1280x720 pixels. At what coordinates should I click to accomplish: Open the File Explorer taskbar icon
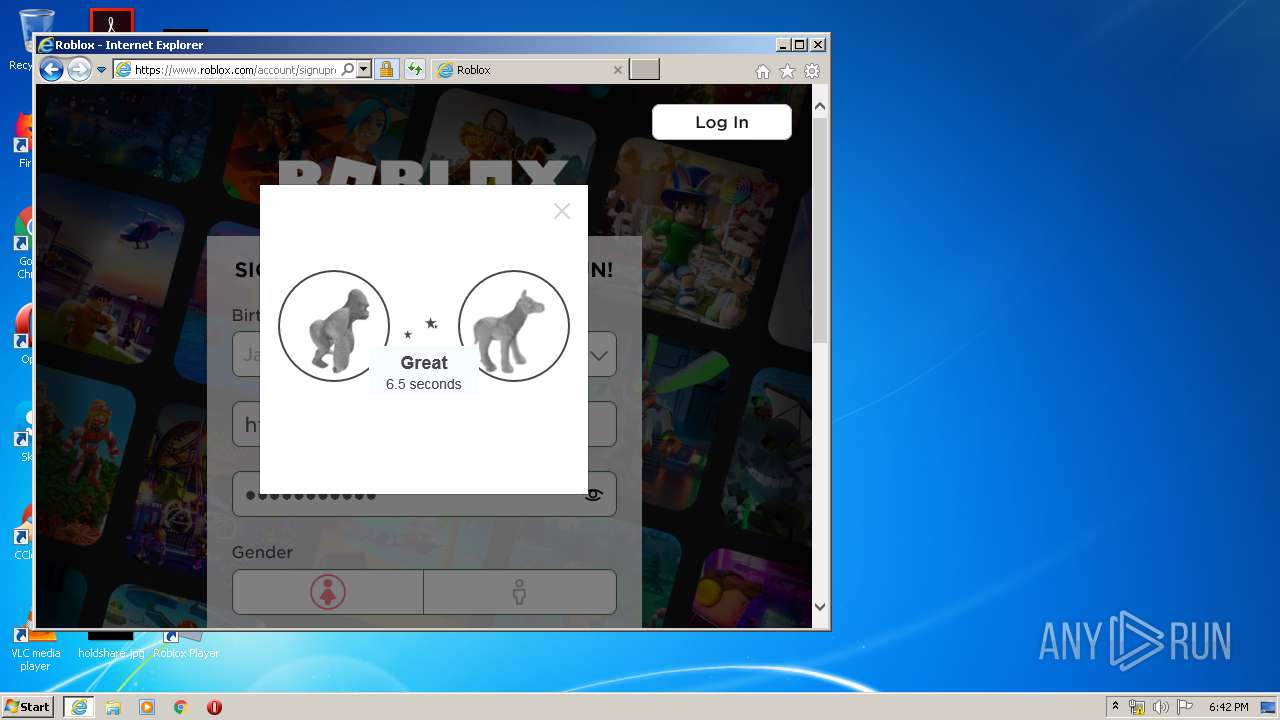tap(113, 707)
